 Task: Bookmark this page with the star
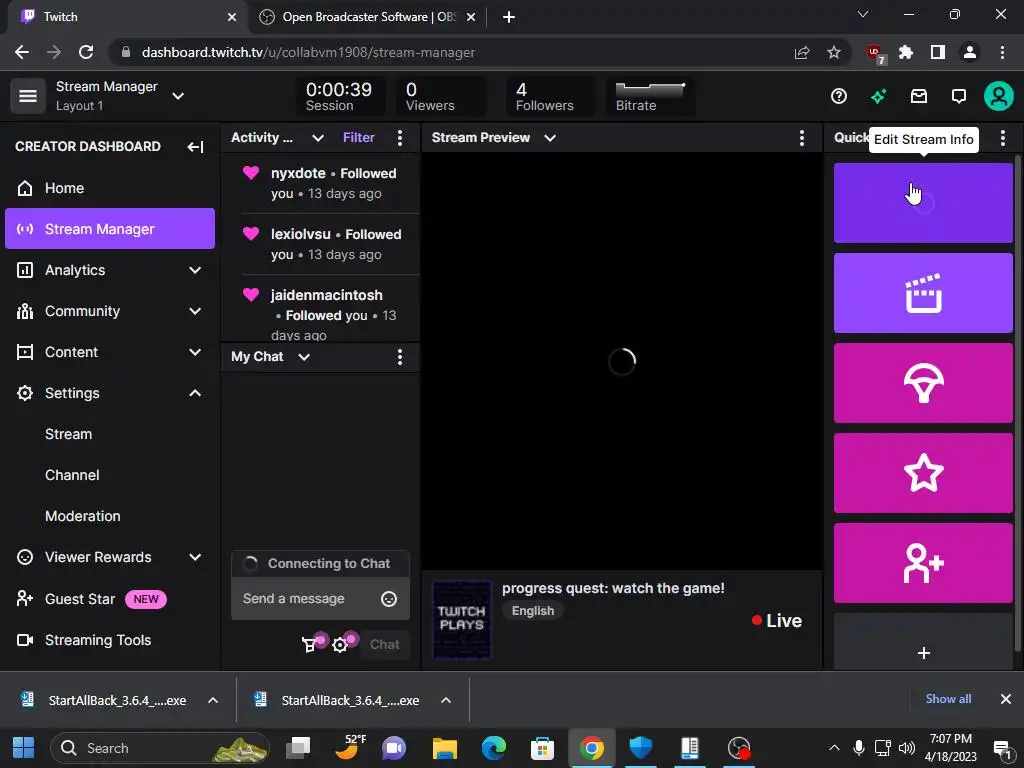(833, 52)
